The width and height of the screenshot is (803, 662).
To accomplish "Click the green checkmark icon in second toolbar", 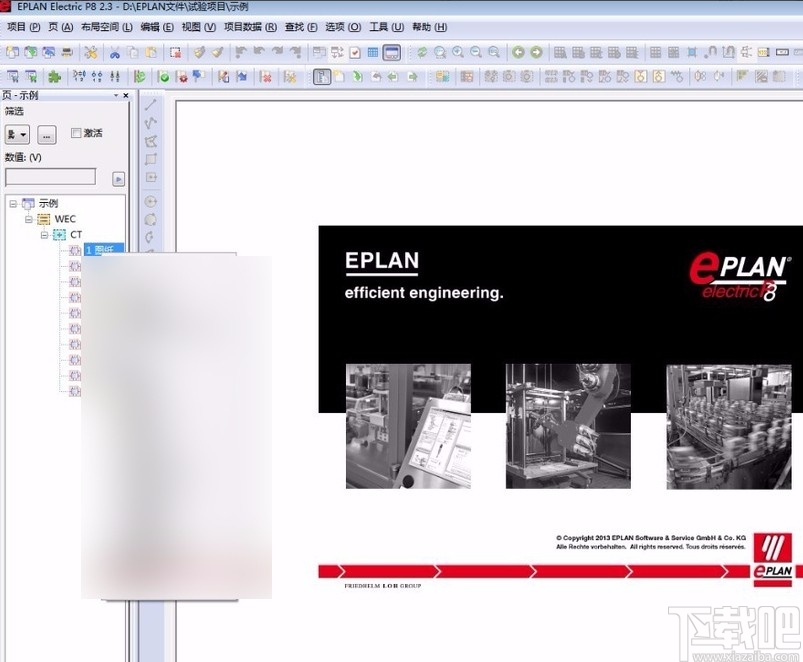I will [x=164, y=77].
